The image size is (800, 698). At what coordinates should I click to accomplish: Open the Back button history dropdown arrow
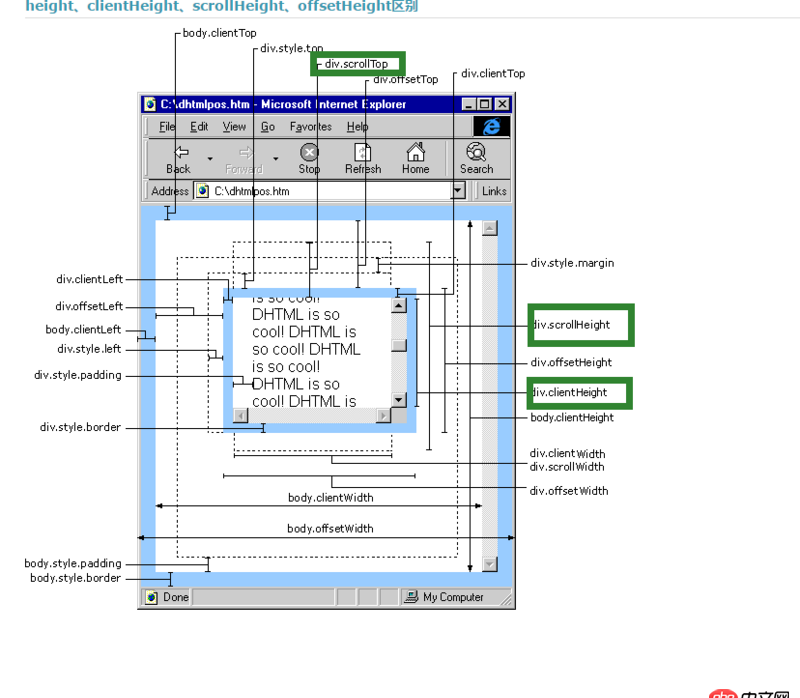click(210, 158)
